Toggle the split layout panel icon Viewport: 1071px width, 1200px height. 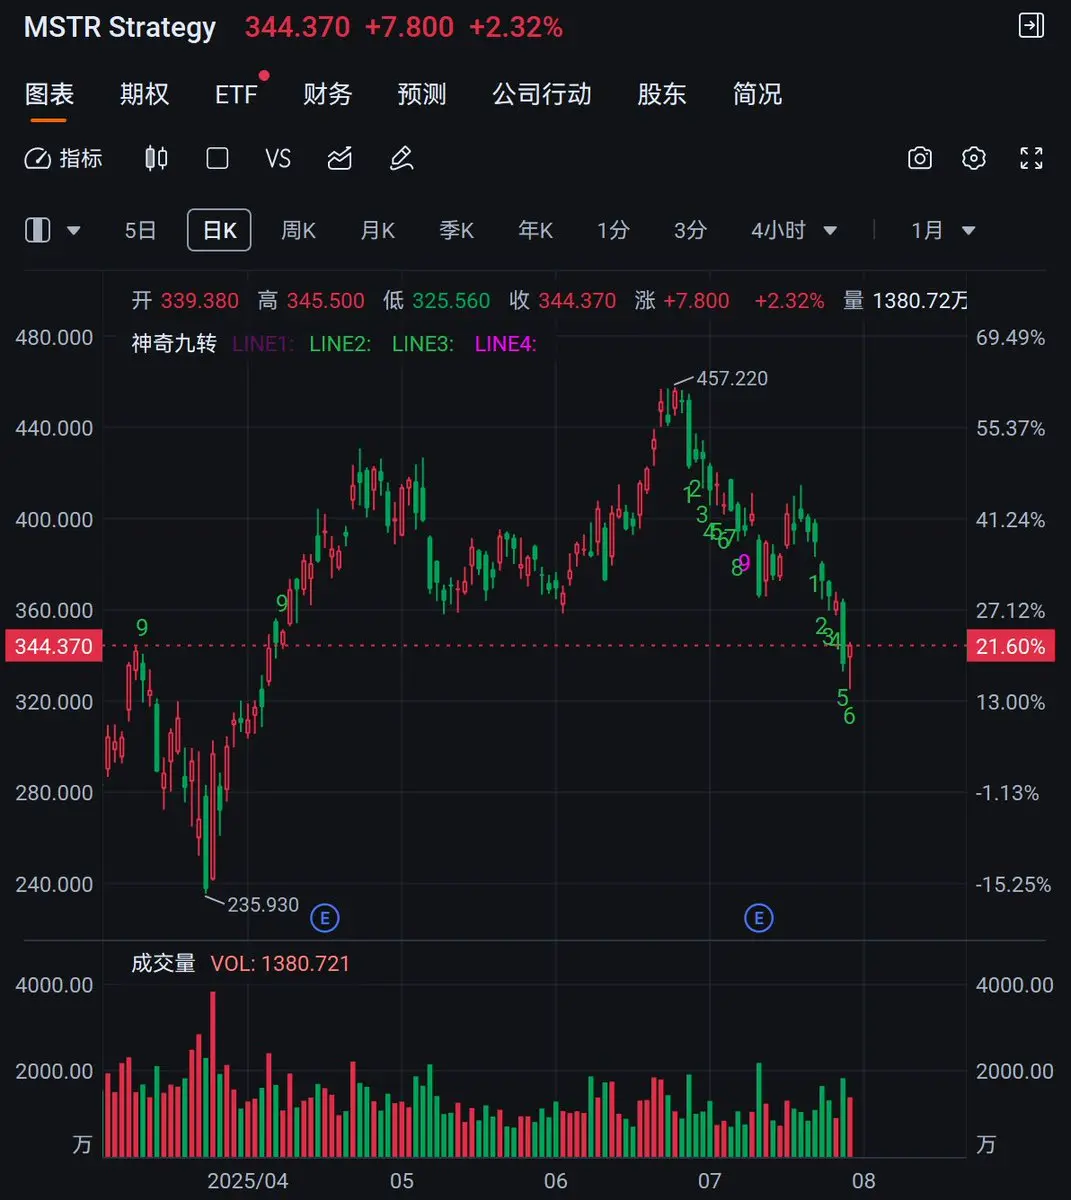pos(37,230)
